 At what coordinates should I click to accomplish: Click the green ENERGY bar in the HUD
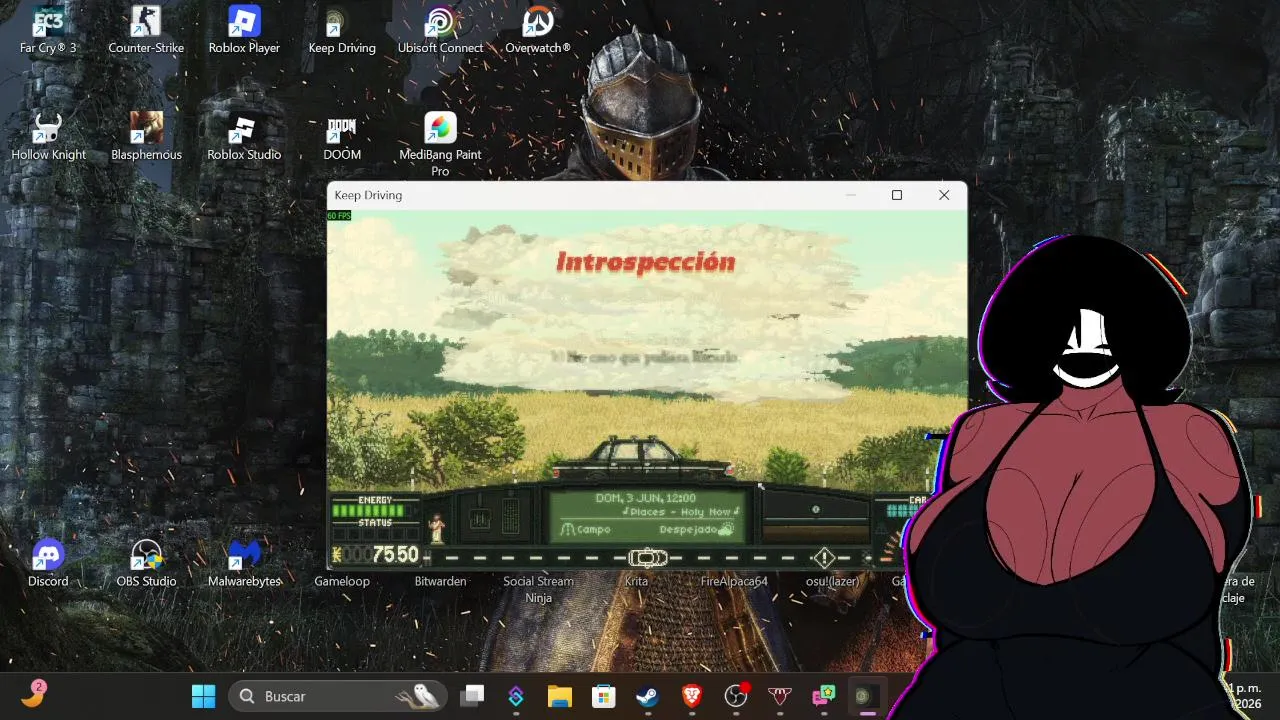click(x=368, y=510)
